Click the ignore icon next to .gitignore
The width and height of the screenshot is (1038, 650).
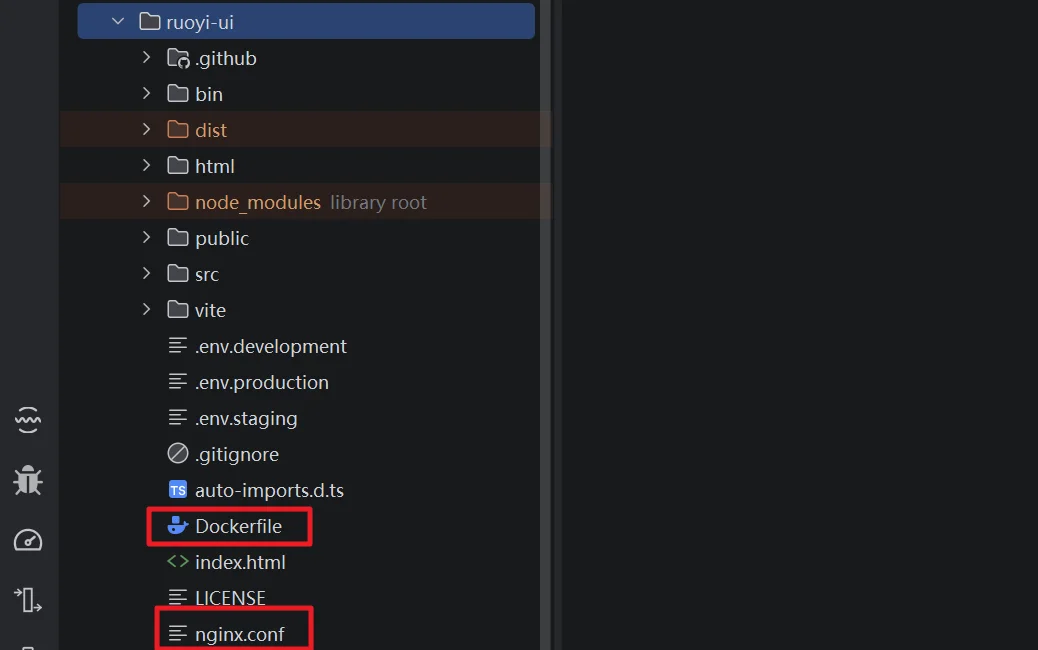(x=177, y=453)
